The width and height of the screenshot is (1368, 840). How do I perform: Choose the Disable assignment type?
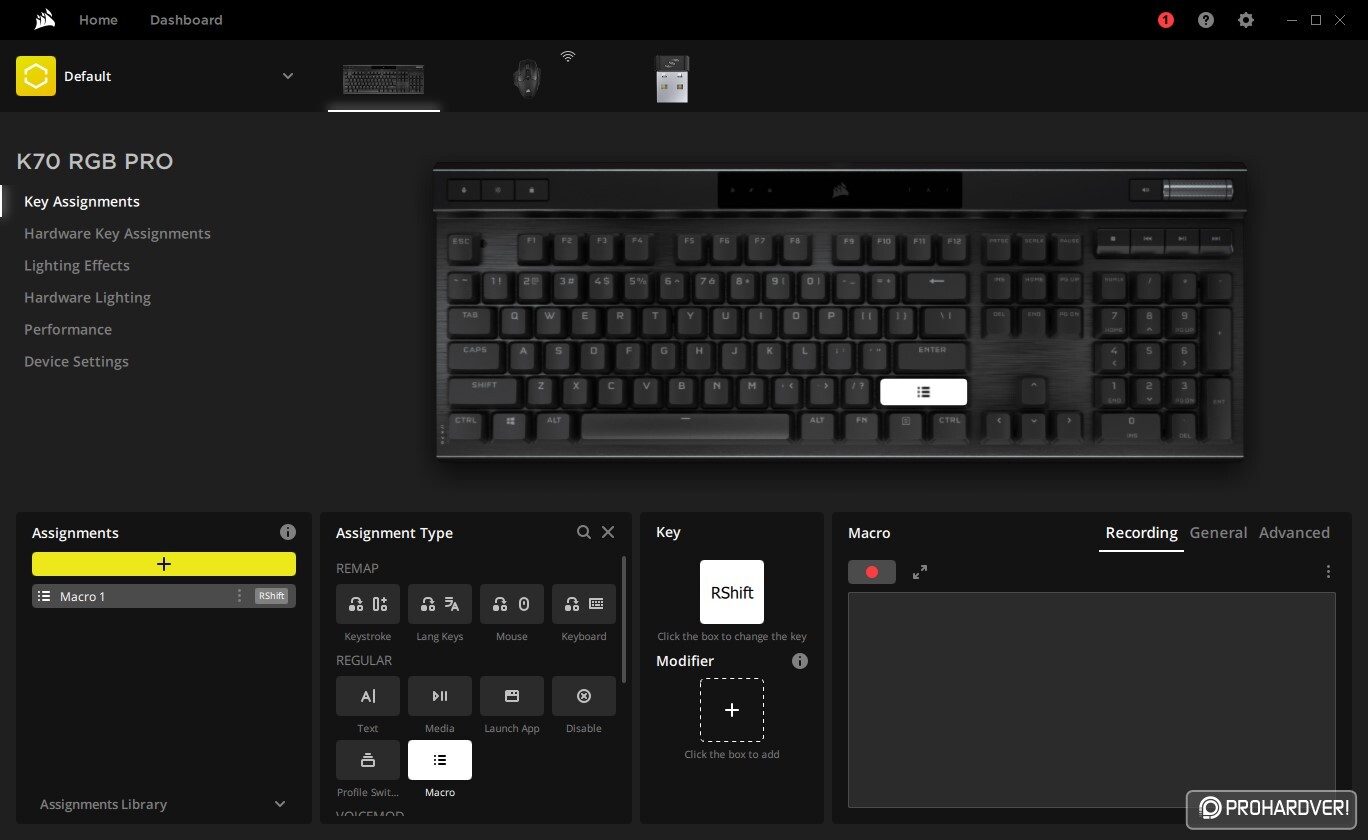(584, 696)
